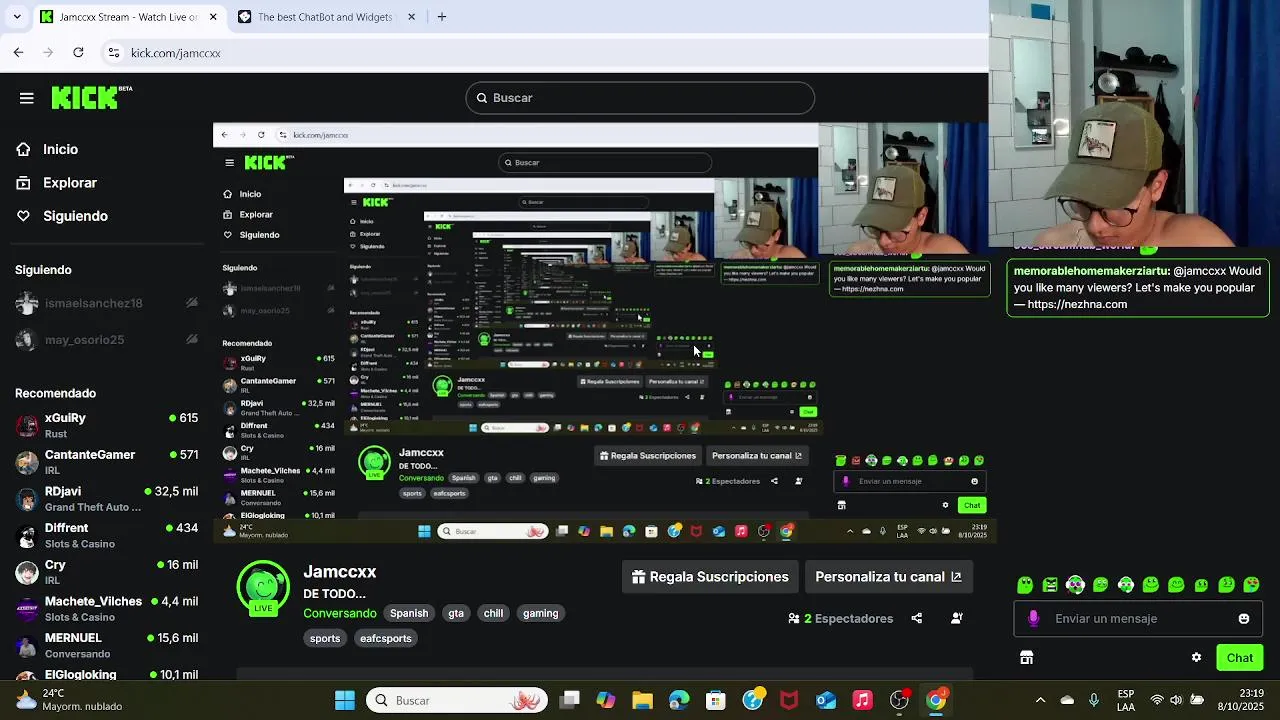Viewport: 1280px width, 720px height.
Task: Open site information icon in address bar
Action: point(114,53)
